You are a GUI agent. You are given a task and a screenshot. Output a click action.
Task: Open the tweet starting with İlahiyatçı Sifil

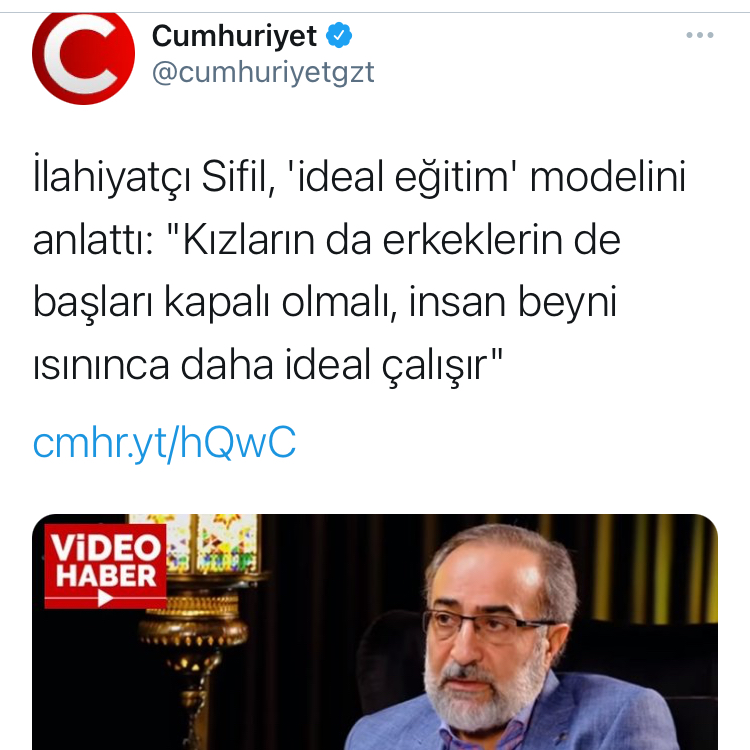[x=360, y=270]
